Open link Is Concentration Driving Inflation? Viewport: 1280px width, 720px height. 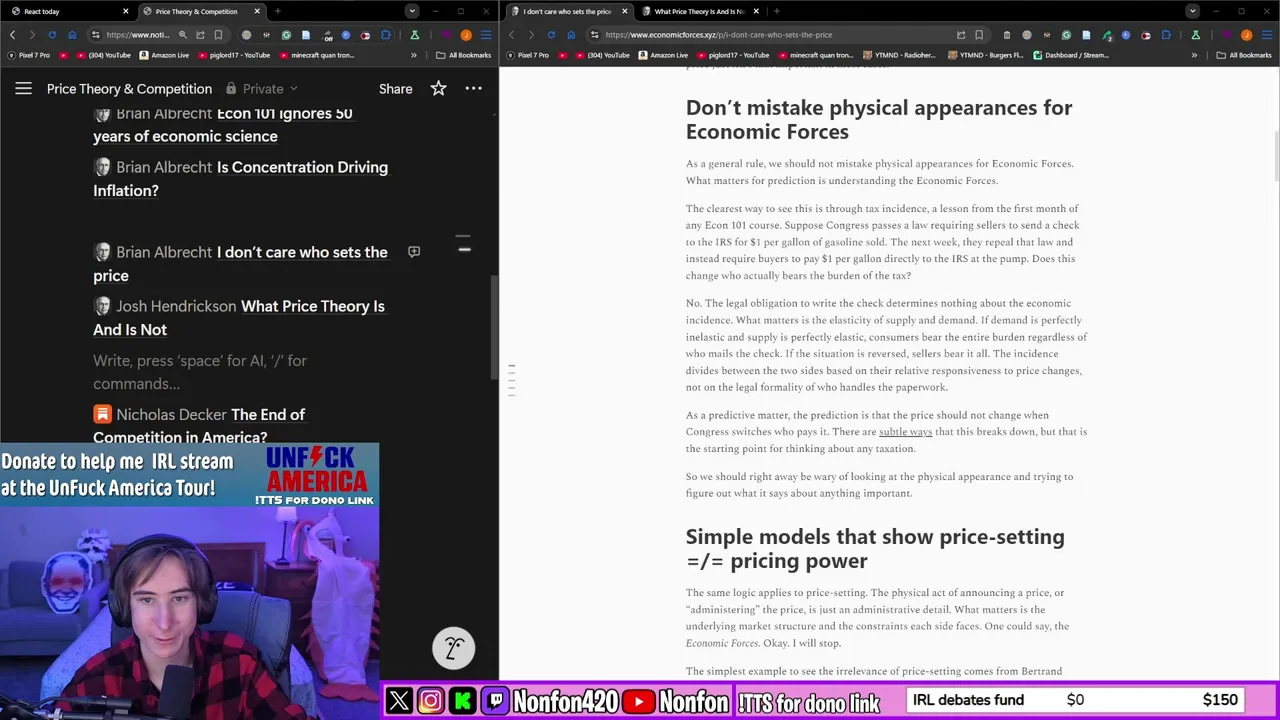(240, 179)
